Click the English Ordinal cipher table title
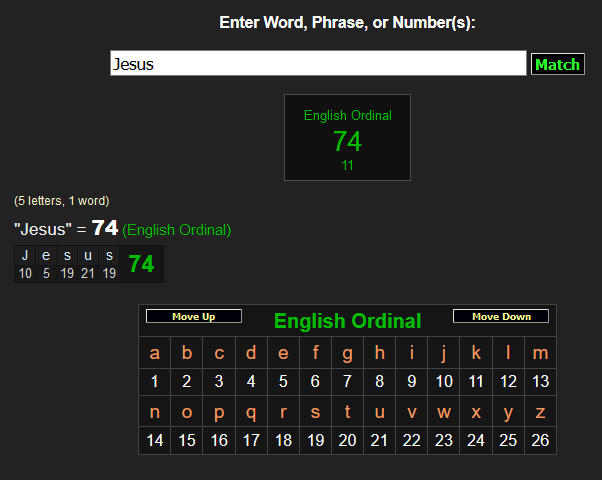Image resolution: width=602 pixels, height=480 pixels. click(x=347, y=321)
